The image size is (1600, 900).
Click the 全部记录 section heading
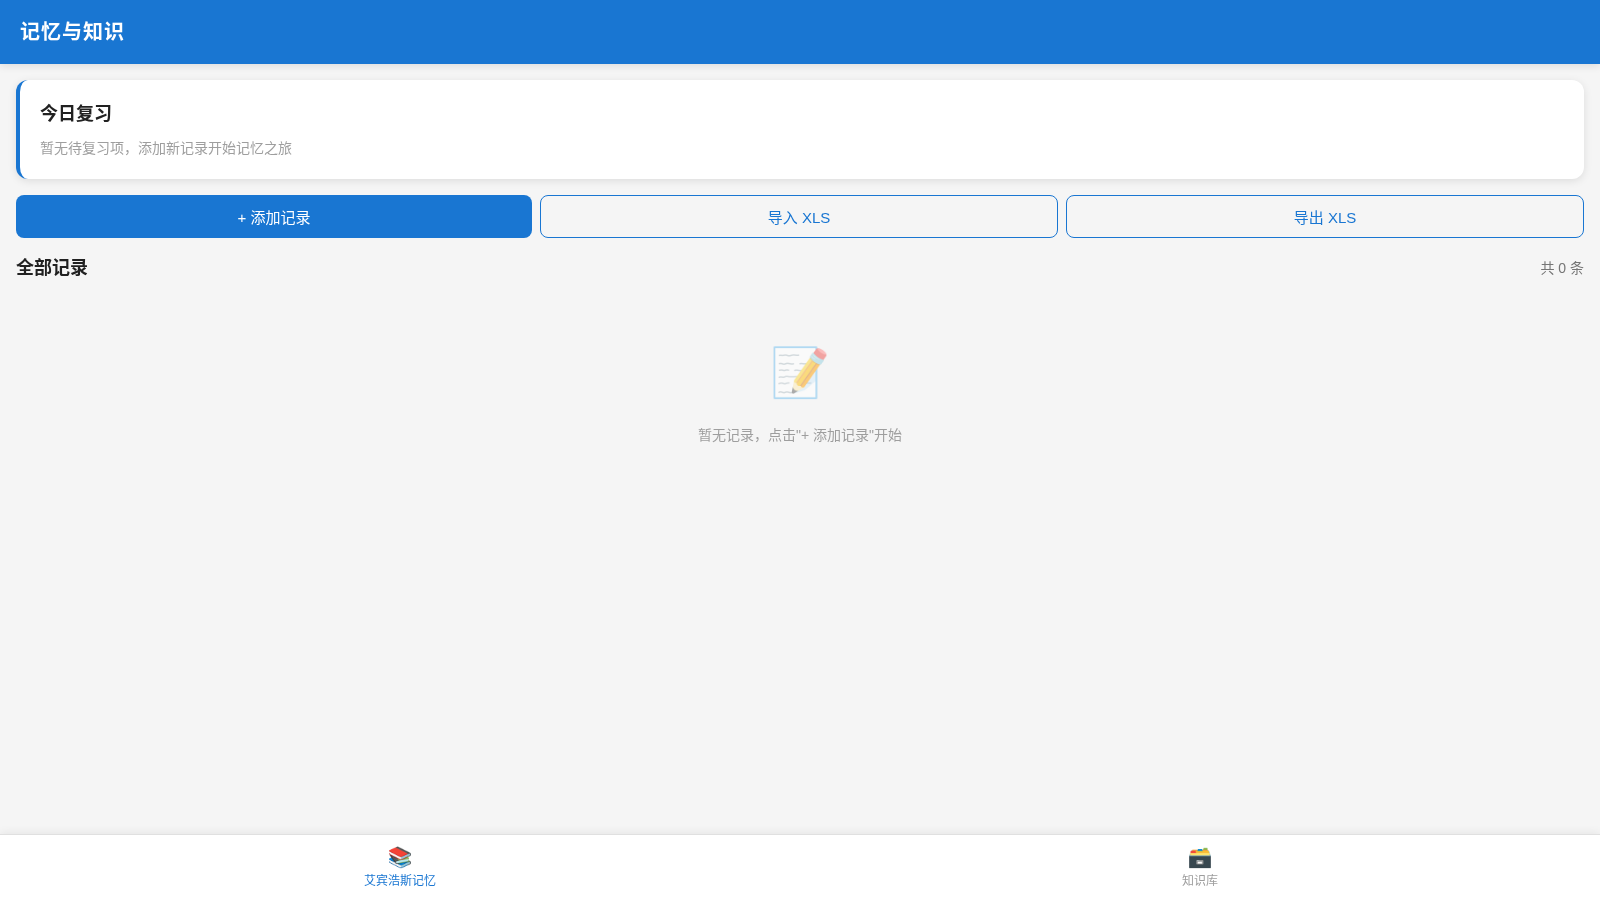(x=52, y=268)
